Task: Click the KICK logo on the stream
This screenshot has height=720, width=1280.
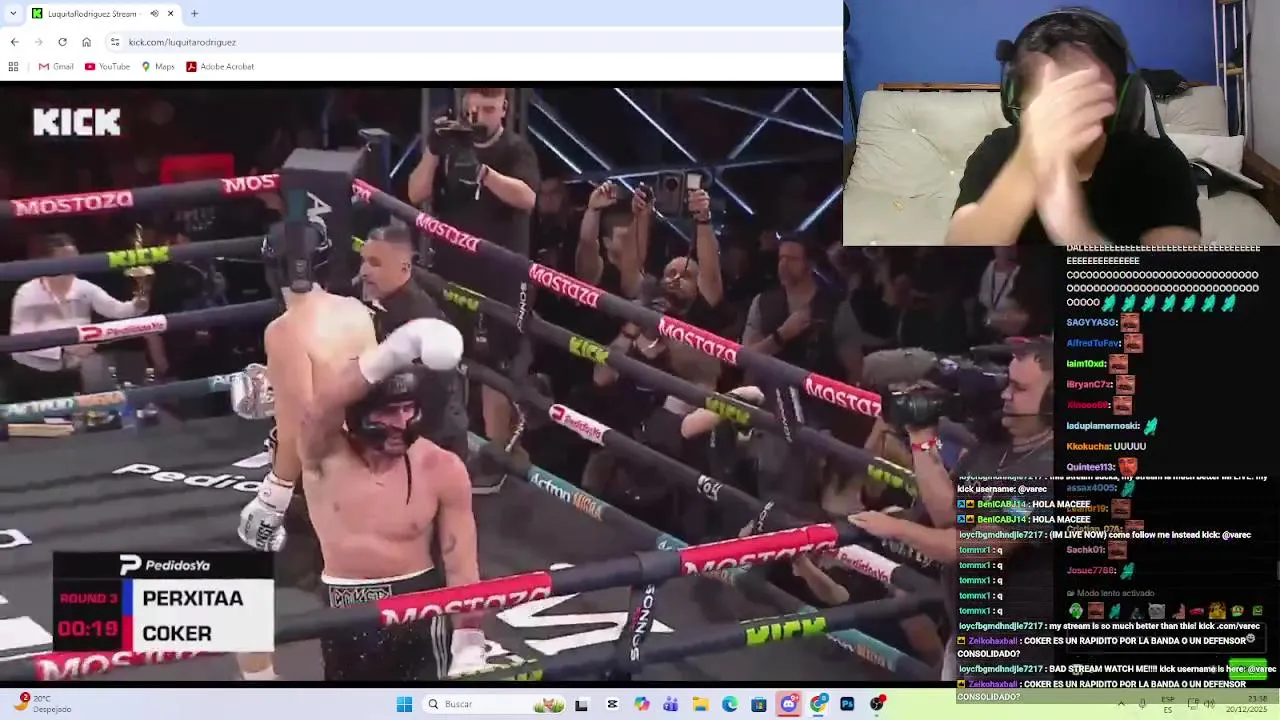Action: pos(76,122)
